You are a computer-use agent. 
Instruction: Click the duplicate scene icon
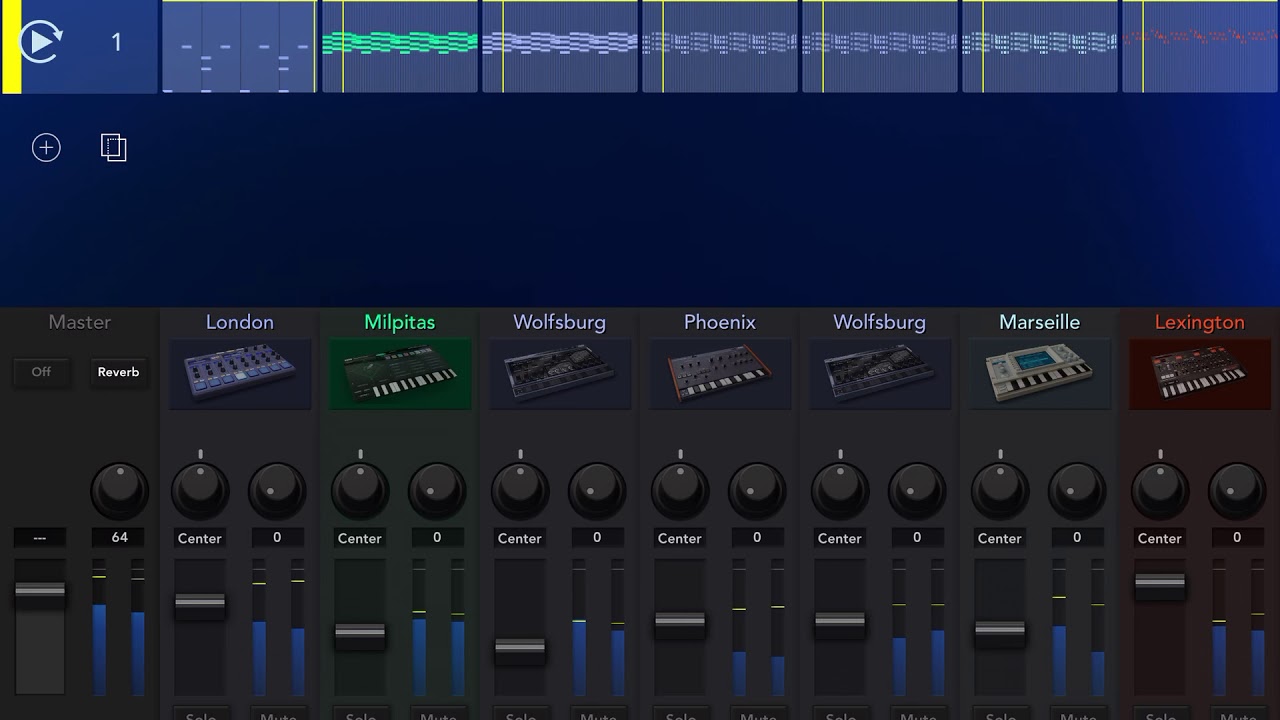click(114, 148)
